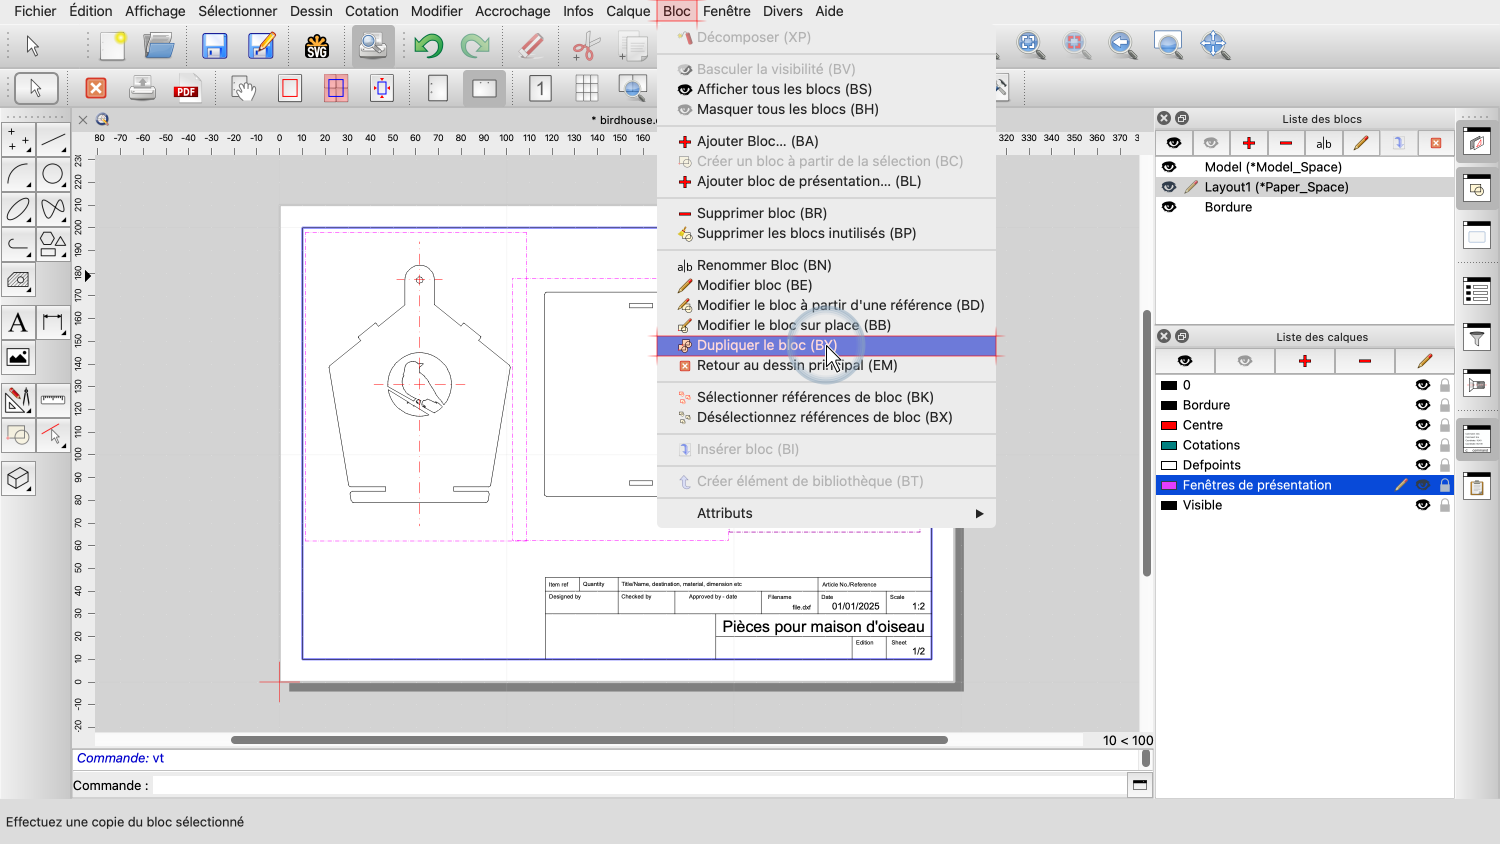1500x844 pixels.
Task: Select the Circle drawing tool
Action: 53,174
